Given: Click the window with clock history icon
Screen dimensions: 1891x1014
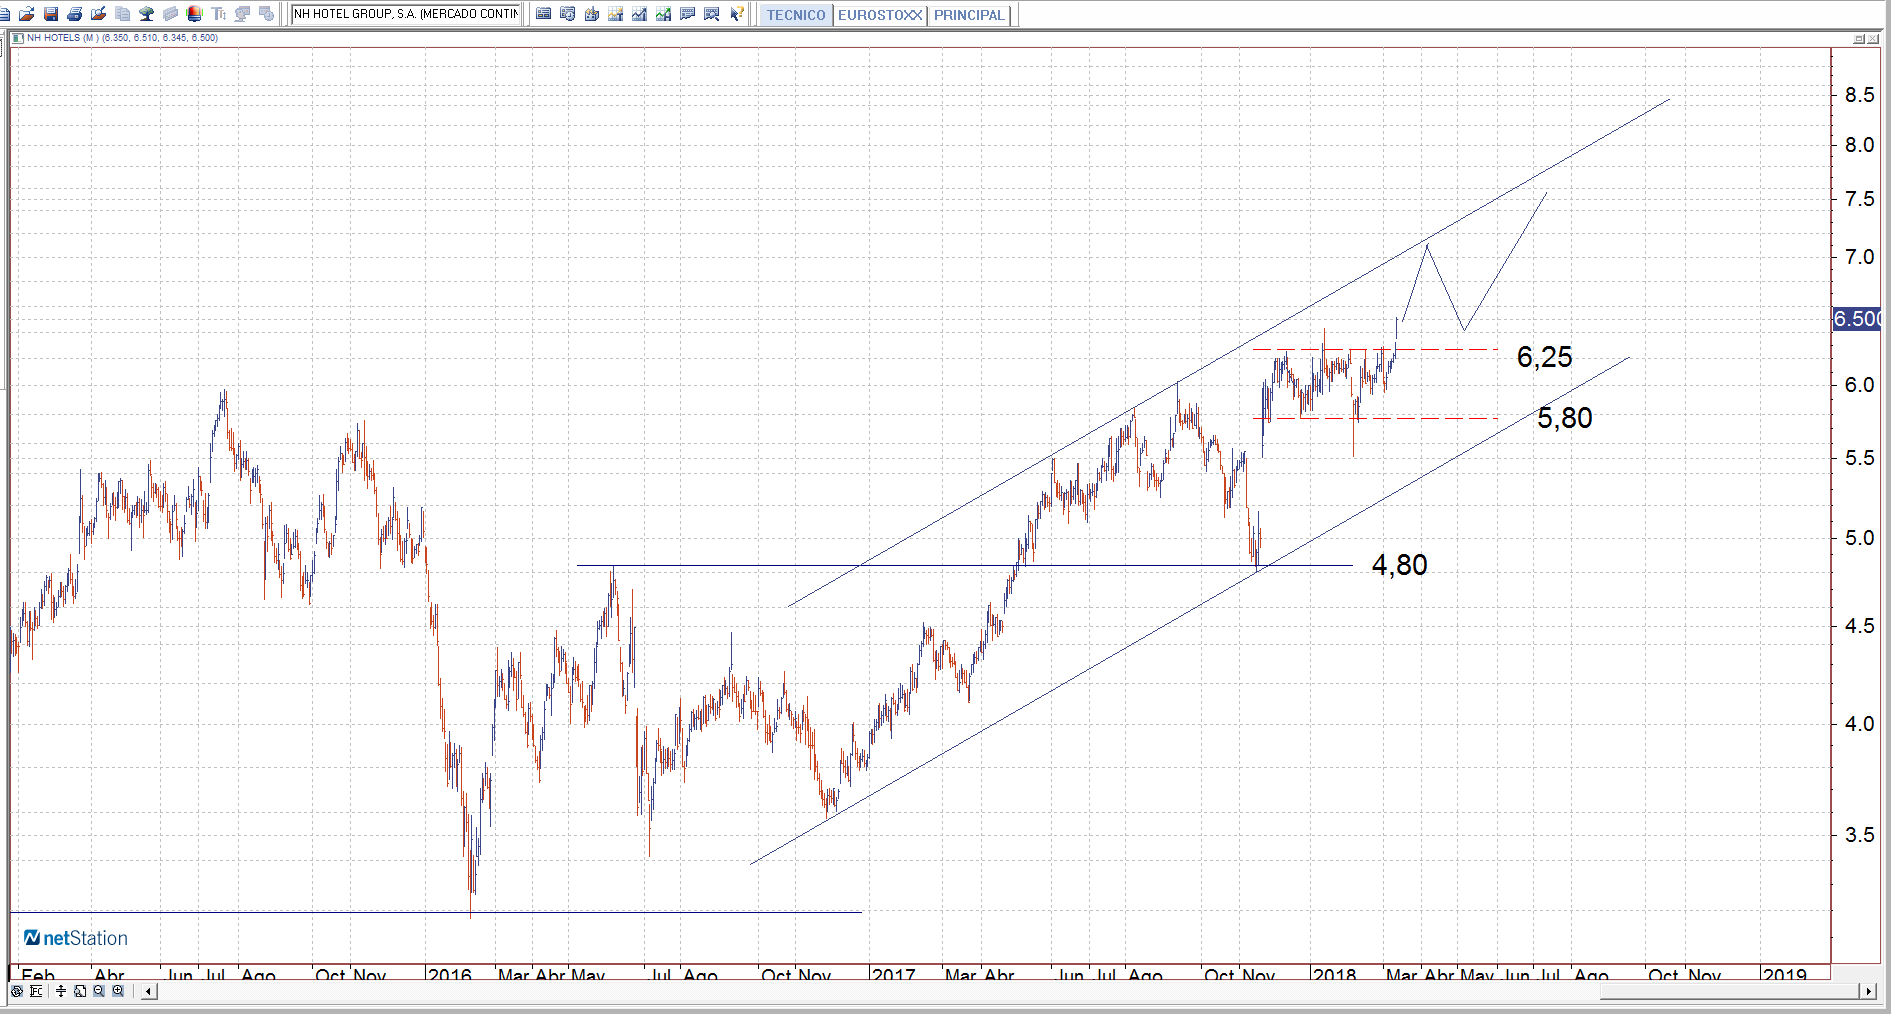Looking at the screenshot, I should [568, 14].
